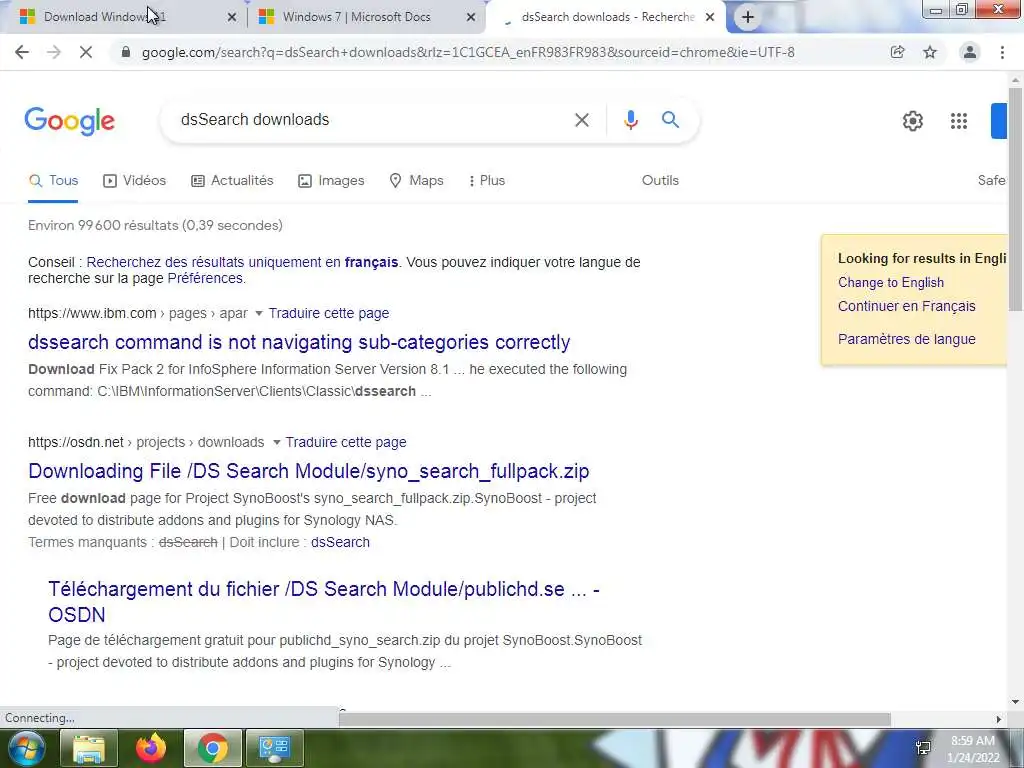Search only results en français link
This screenshot has width=1024, height=768.
242,263
